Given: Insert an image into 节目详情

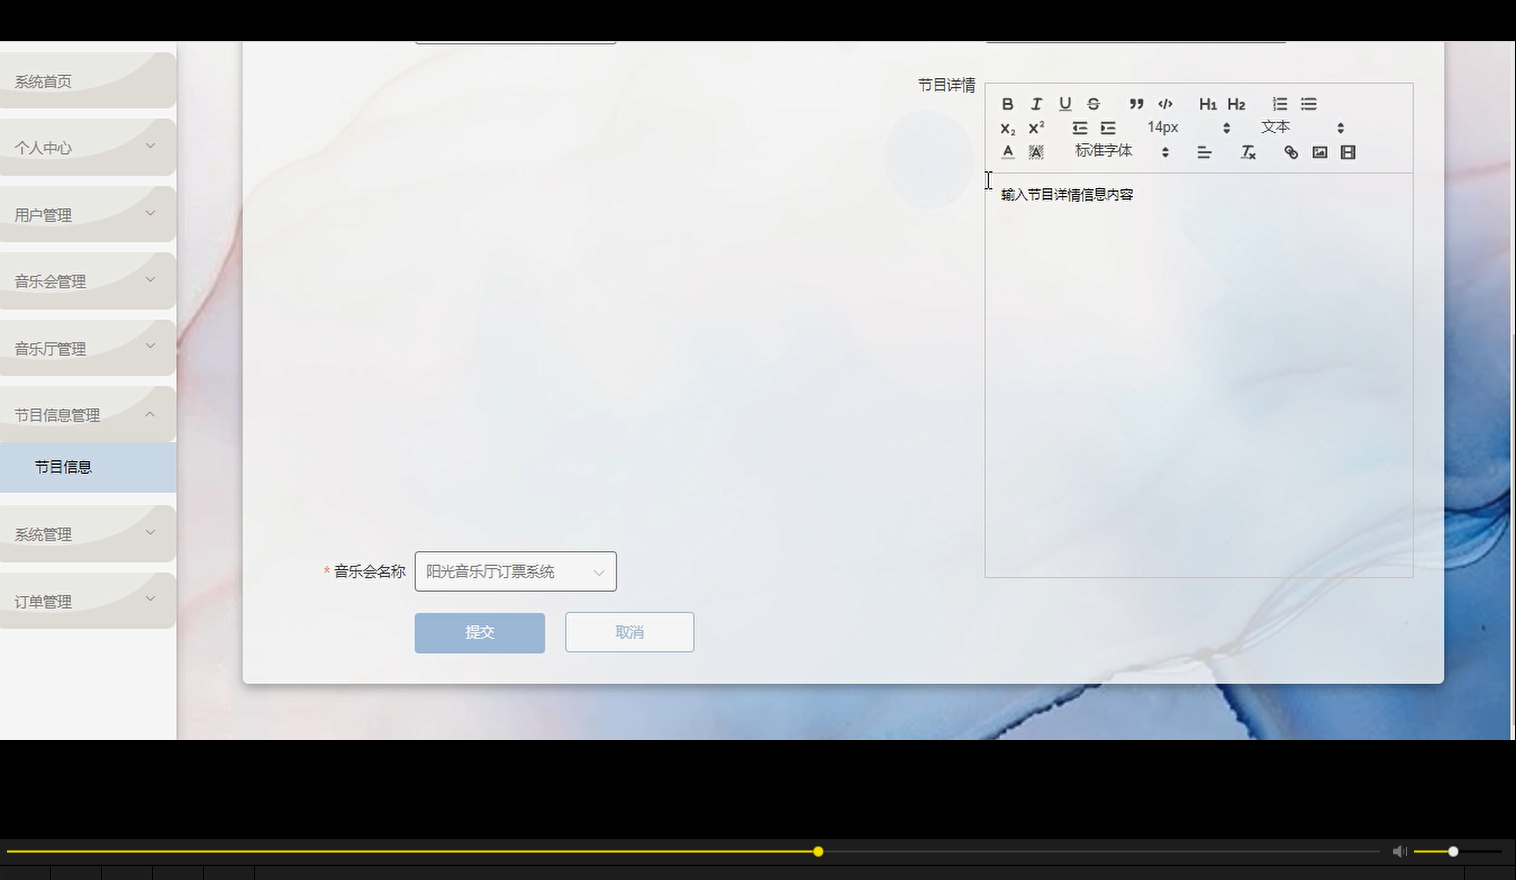Looking at the screenshot, I should [1319, 152].
